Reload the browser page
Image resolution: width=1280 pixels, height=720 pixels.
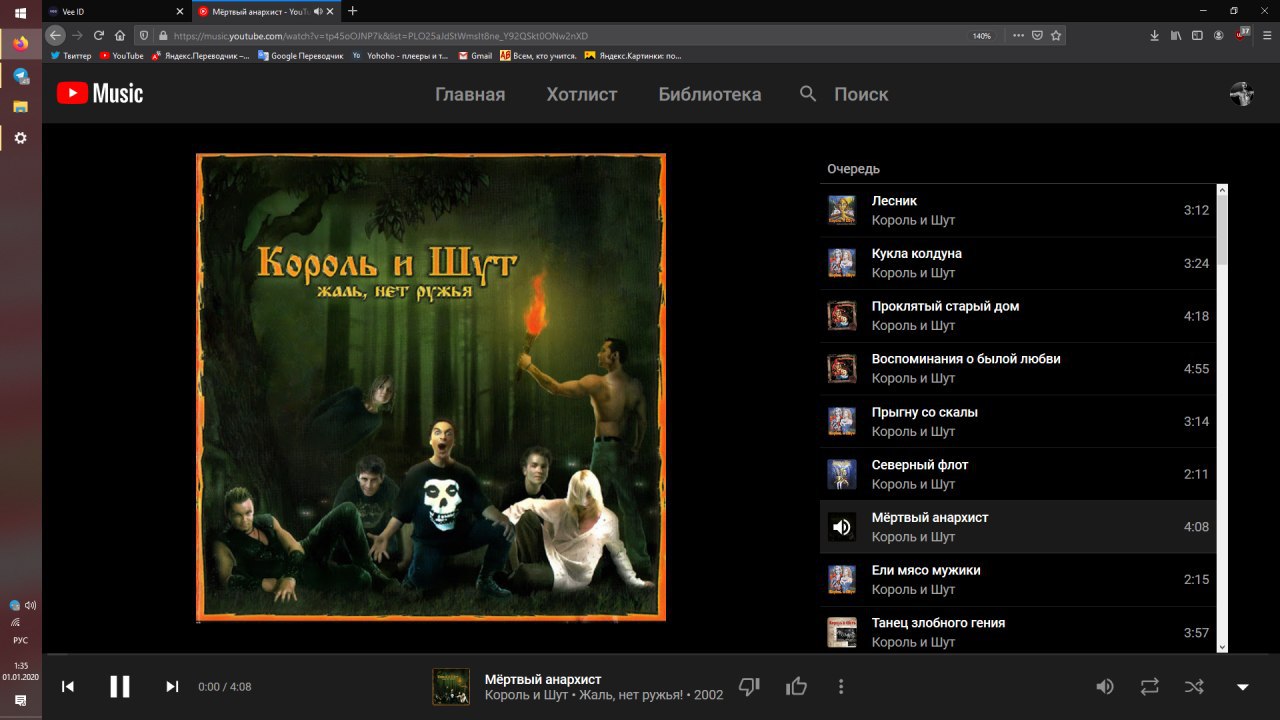[x=98, y=35]
